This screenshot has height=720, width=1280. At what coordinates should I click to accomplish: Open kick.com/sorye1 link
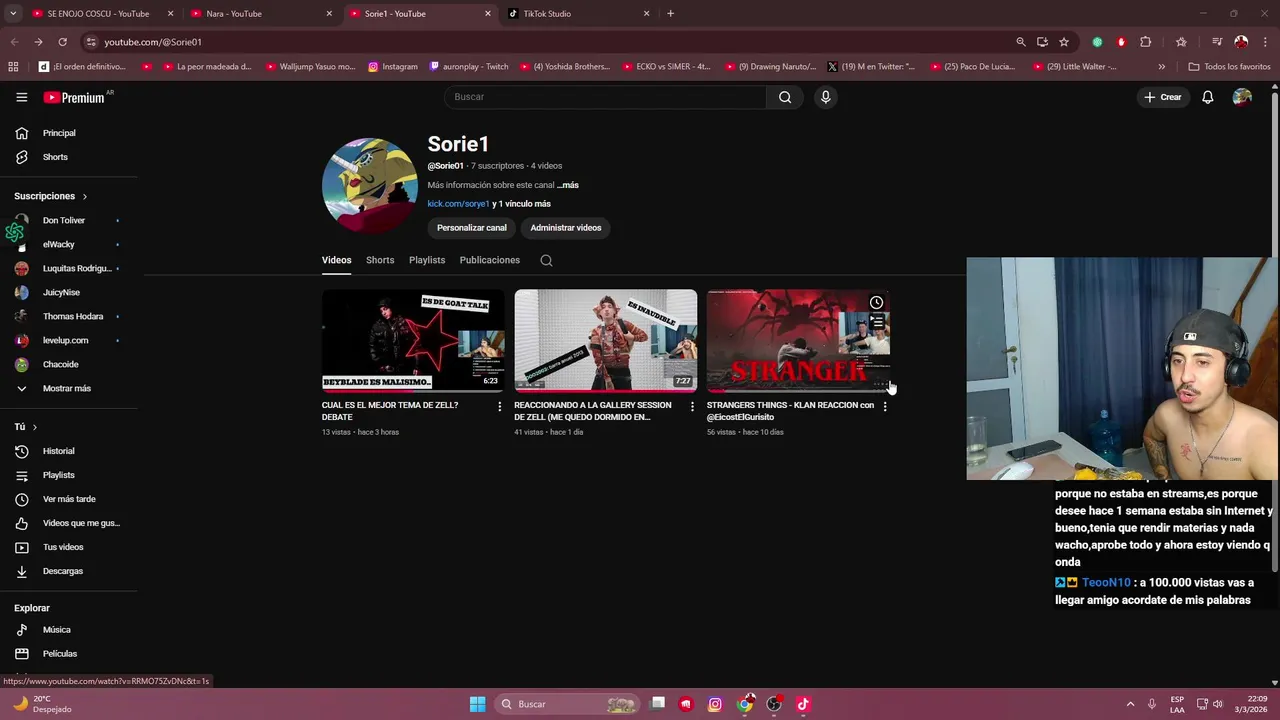[x=458, y=204]
